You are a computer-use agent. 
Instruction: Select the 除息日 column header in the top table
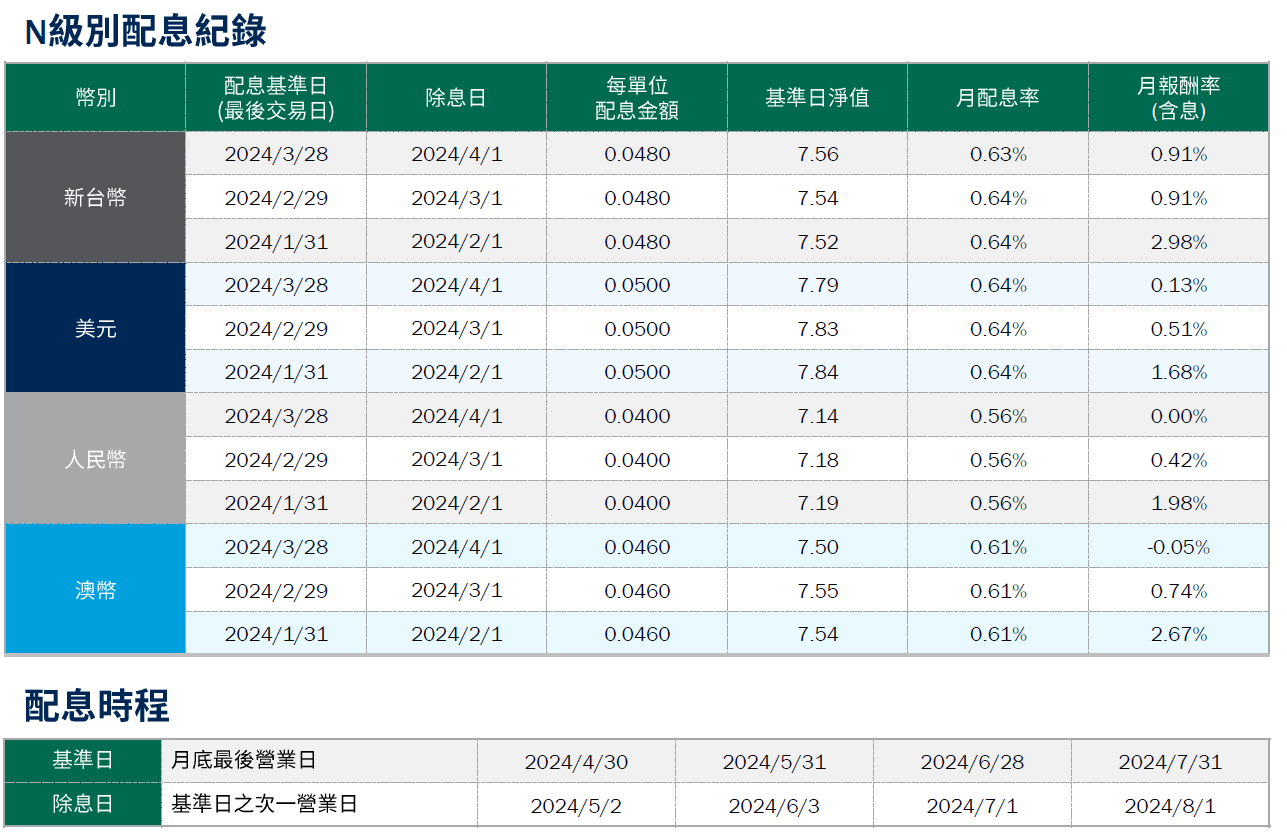[x=456, y=97]
